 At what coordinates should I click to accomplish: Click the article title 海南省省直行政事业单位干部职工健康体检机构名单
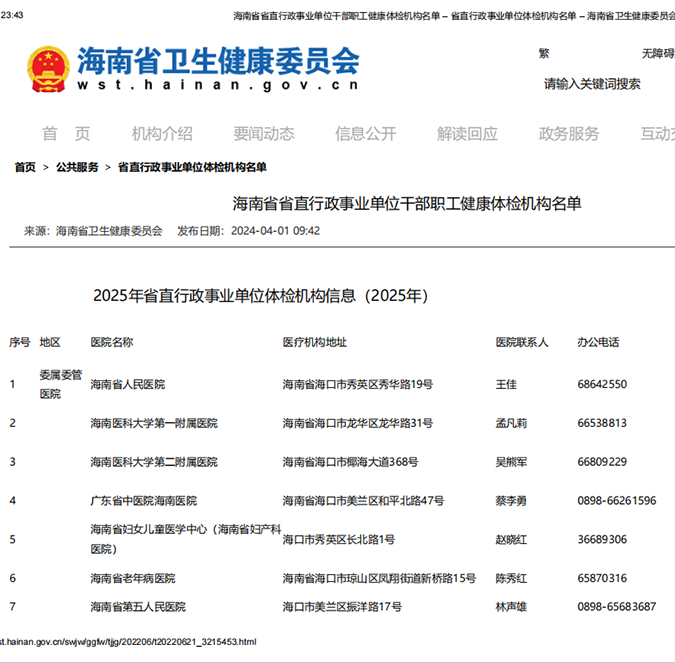tap(407, 204)
